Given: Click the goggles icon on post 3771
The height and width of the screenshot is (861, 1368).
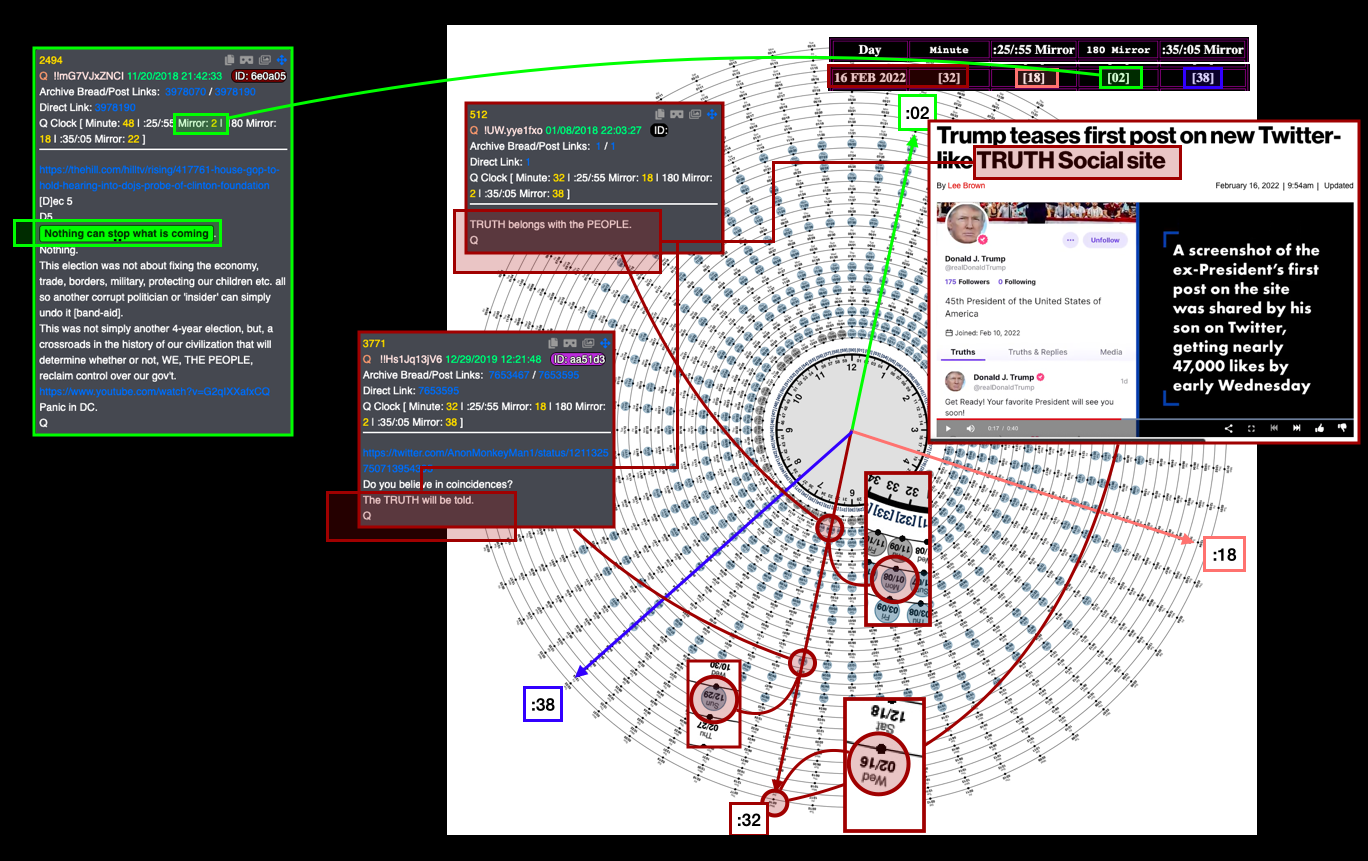Looking at the screenshot, I should tap(569, 344).
